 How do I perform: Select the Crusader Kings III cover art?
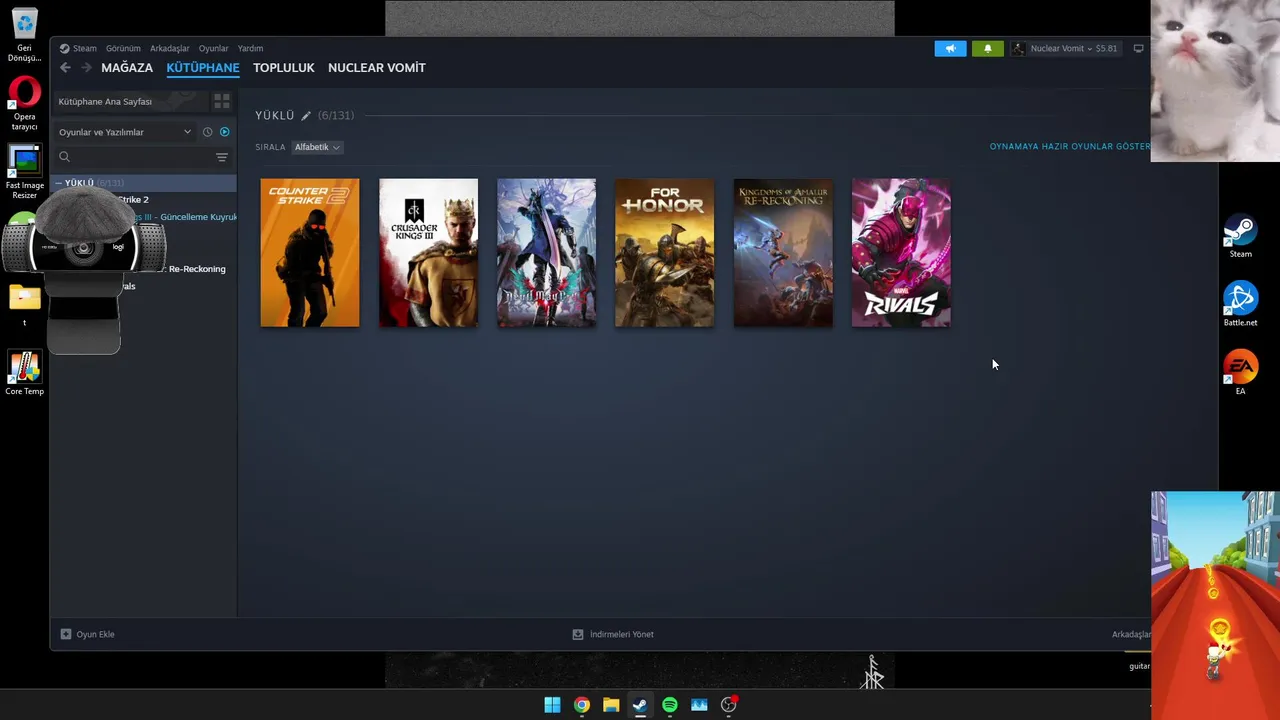click(x=428, y=253)
